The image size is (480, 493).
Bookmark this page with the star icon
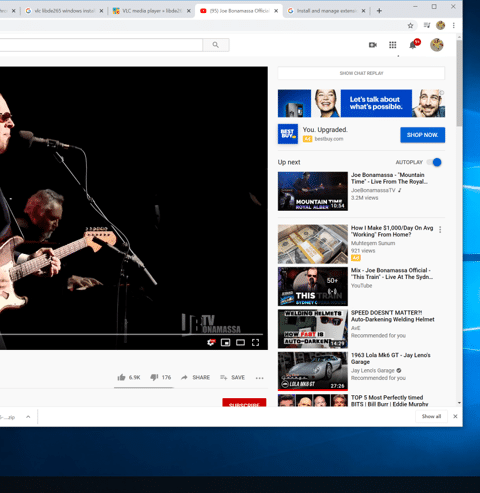click(x=410, y=25)
